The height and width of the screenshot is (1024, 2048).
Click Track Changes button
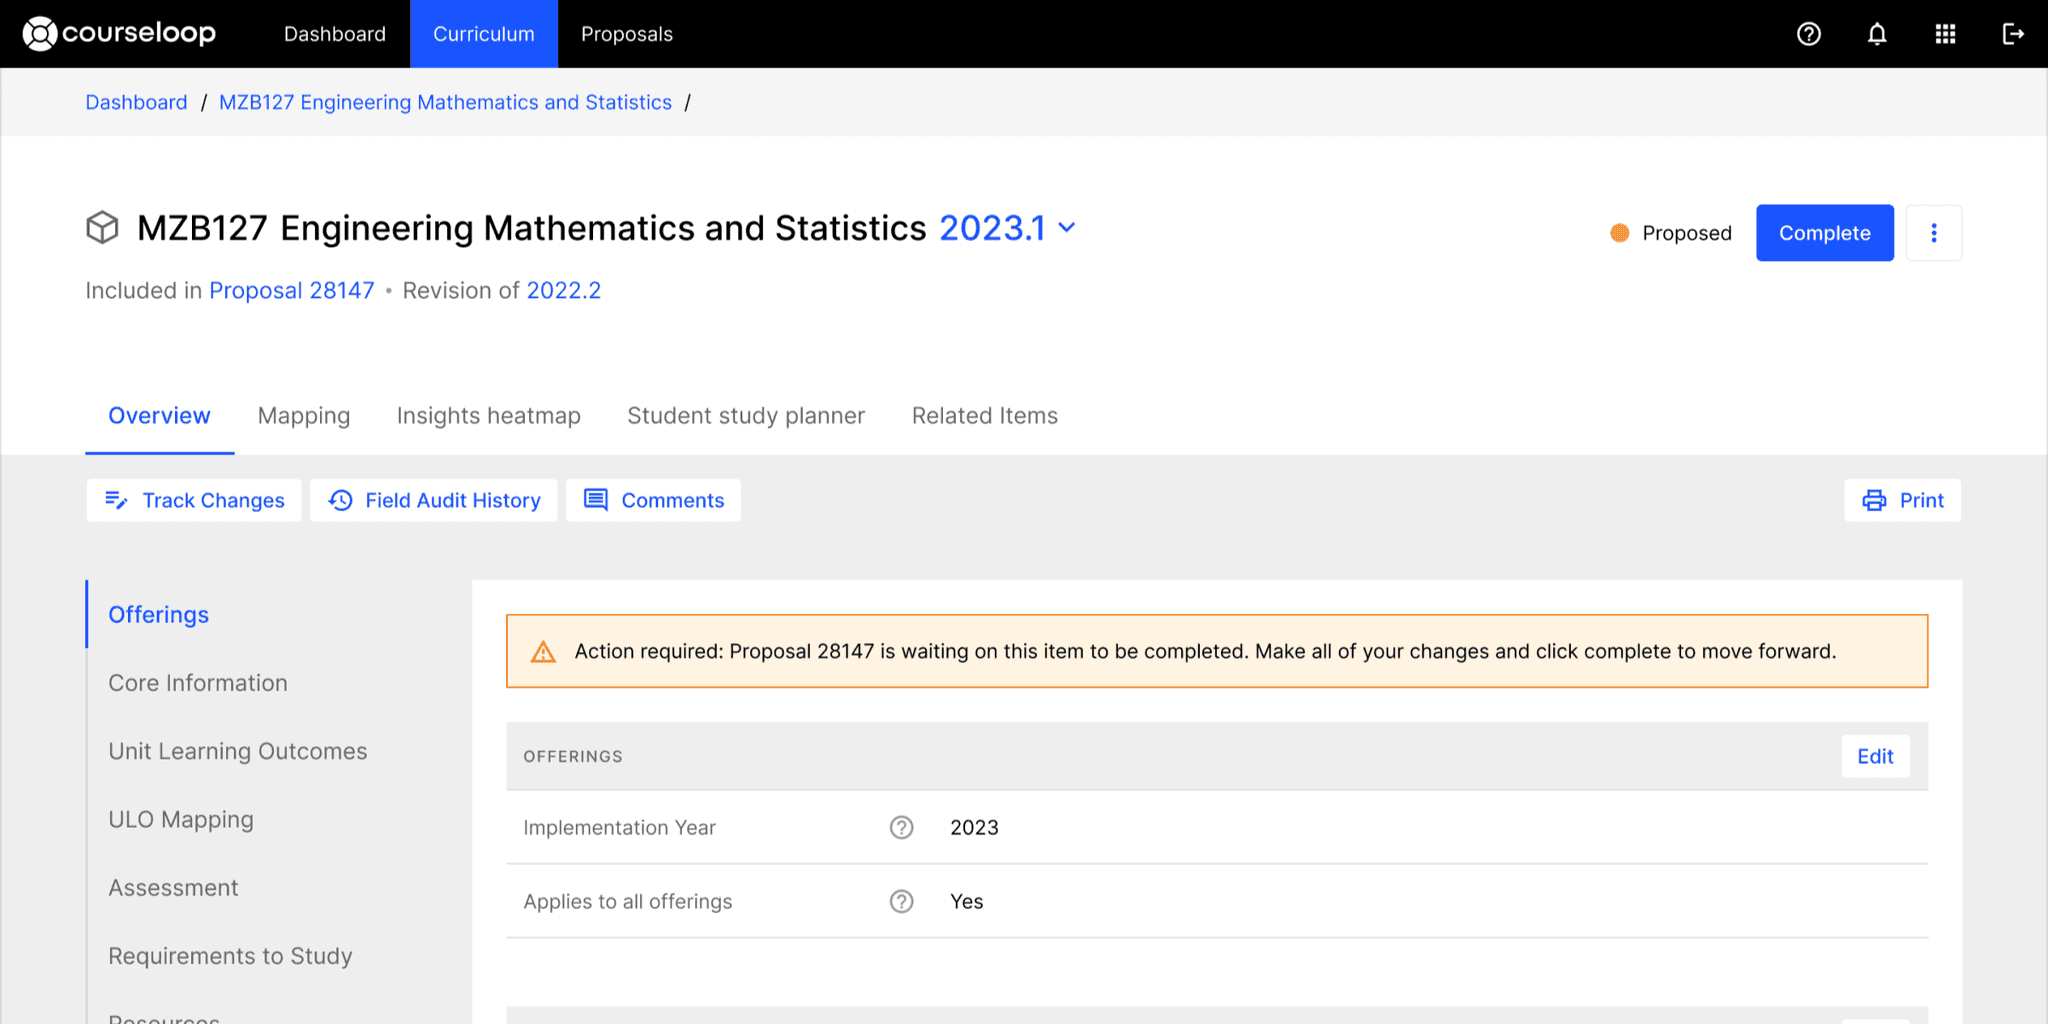pos(194,500)
